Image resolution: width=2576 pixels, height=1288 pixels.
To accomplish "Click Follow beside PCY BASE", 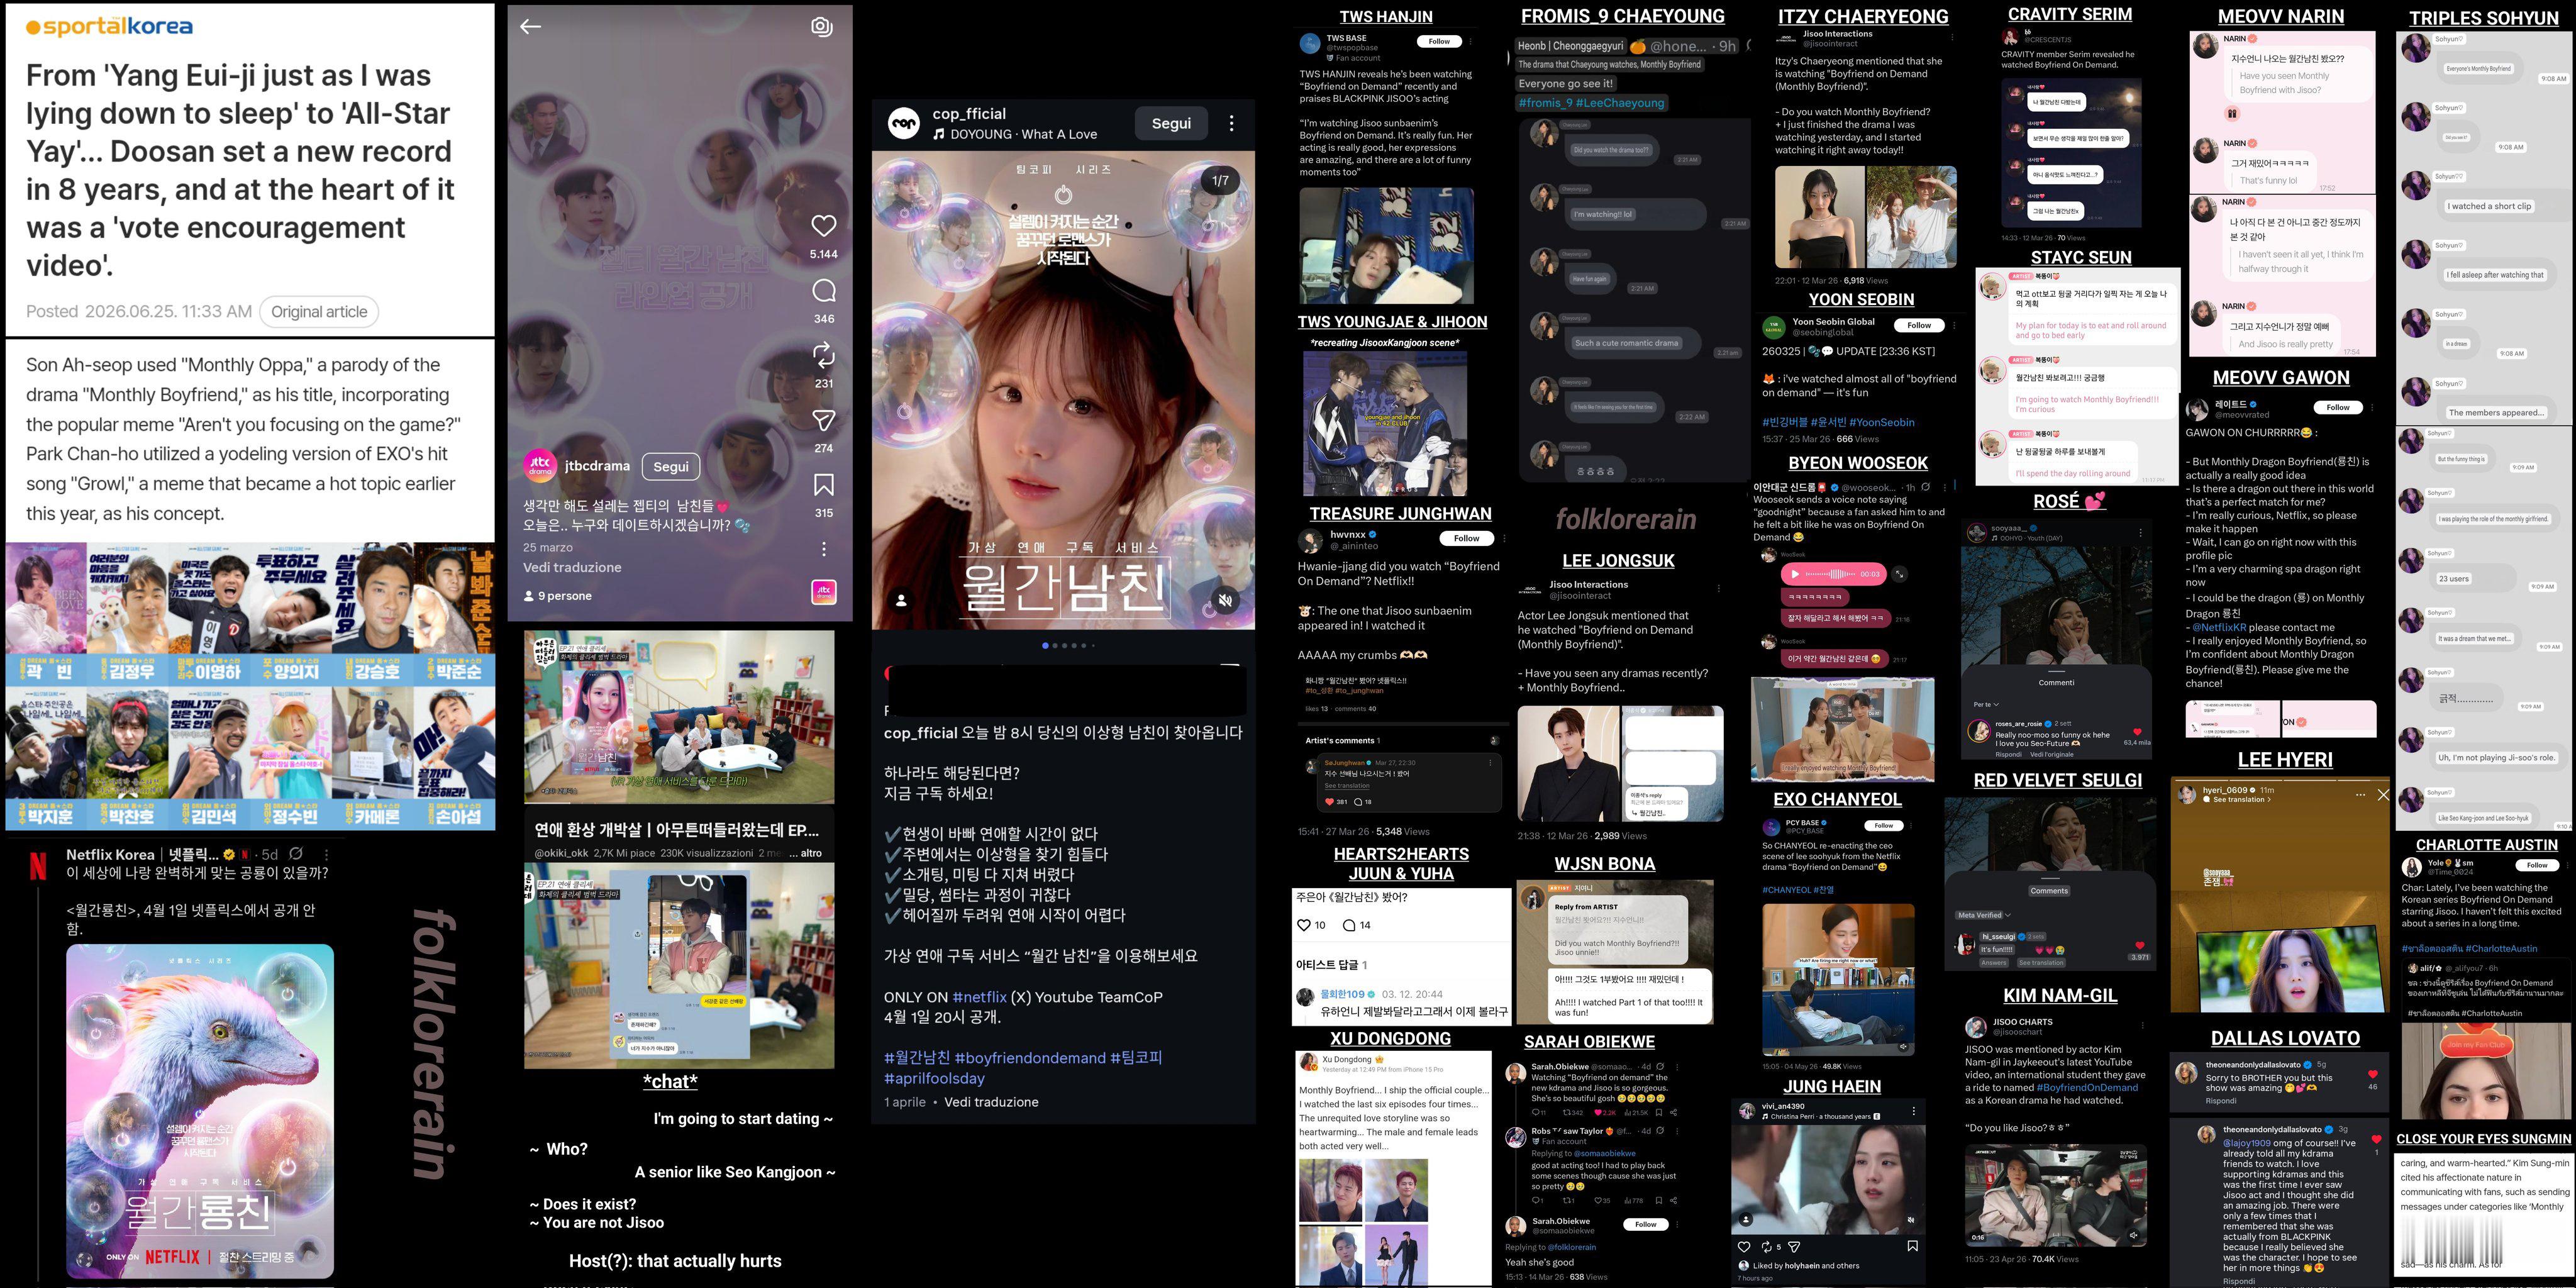I will point(1884,826).
